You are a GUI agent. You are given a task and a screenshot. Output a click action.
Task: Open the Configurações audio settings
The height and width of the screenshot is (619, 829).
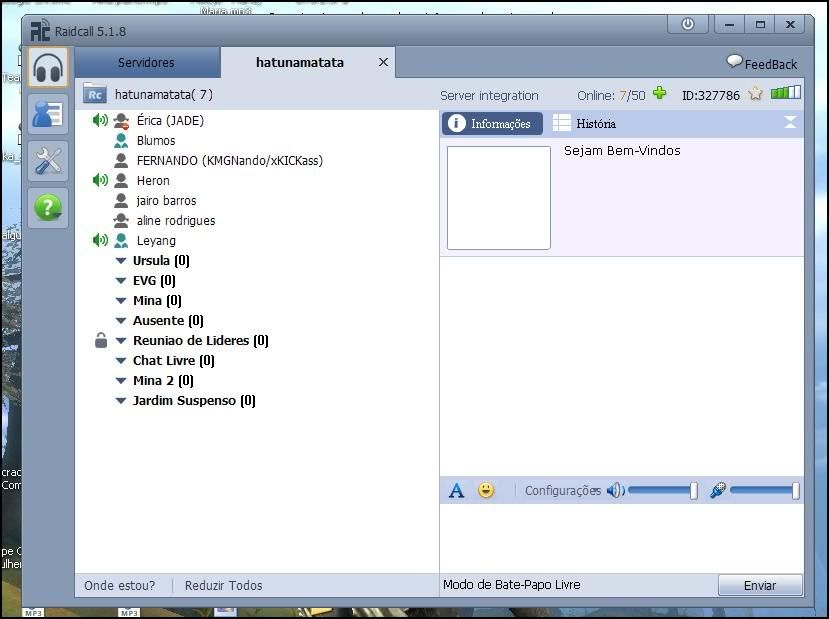coord(563,491)
